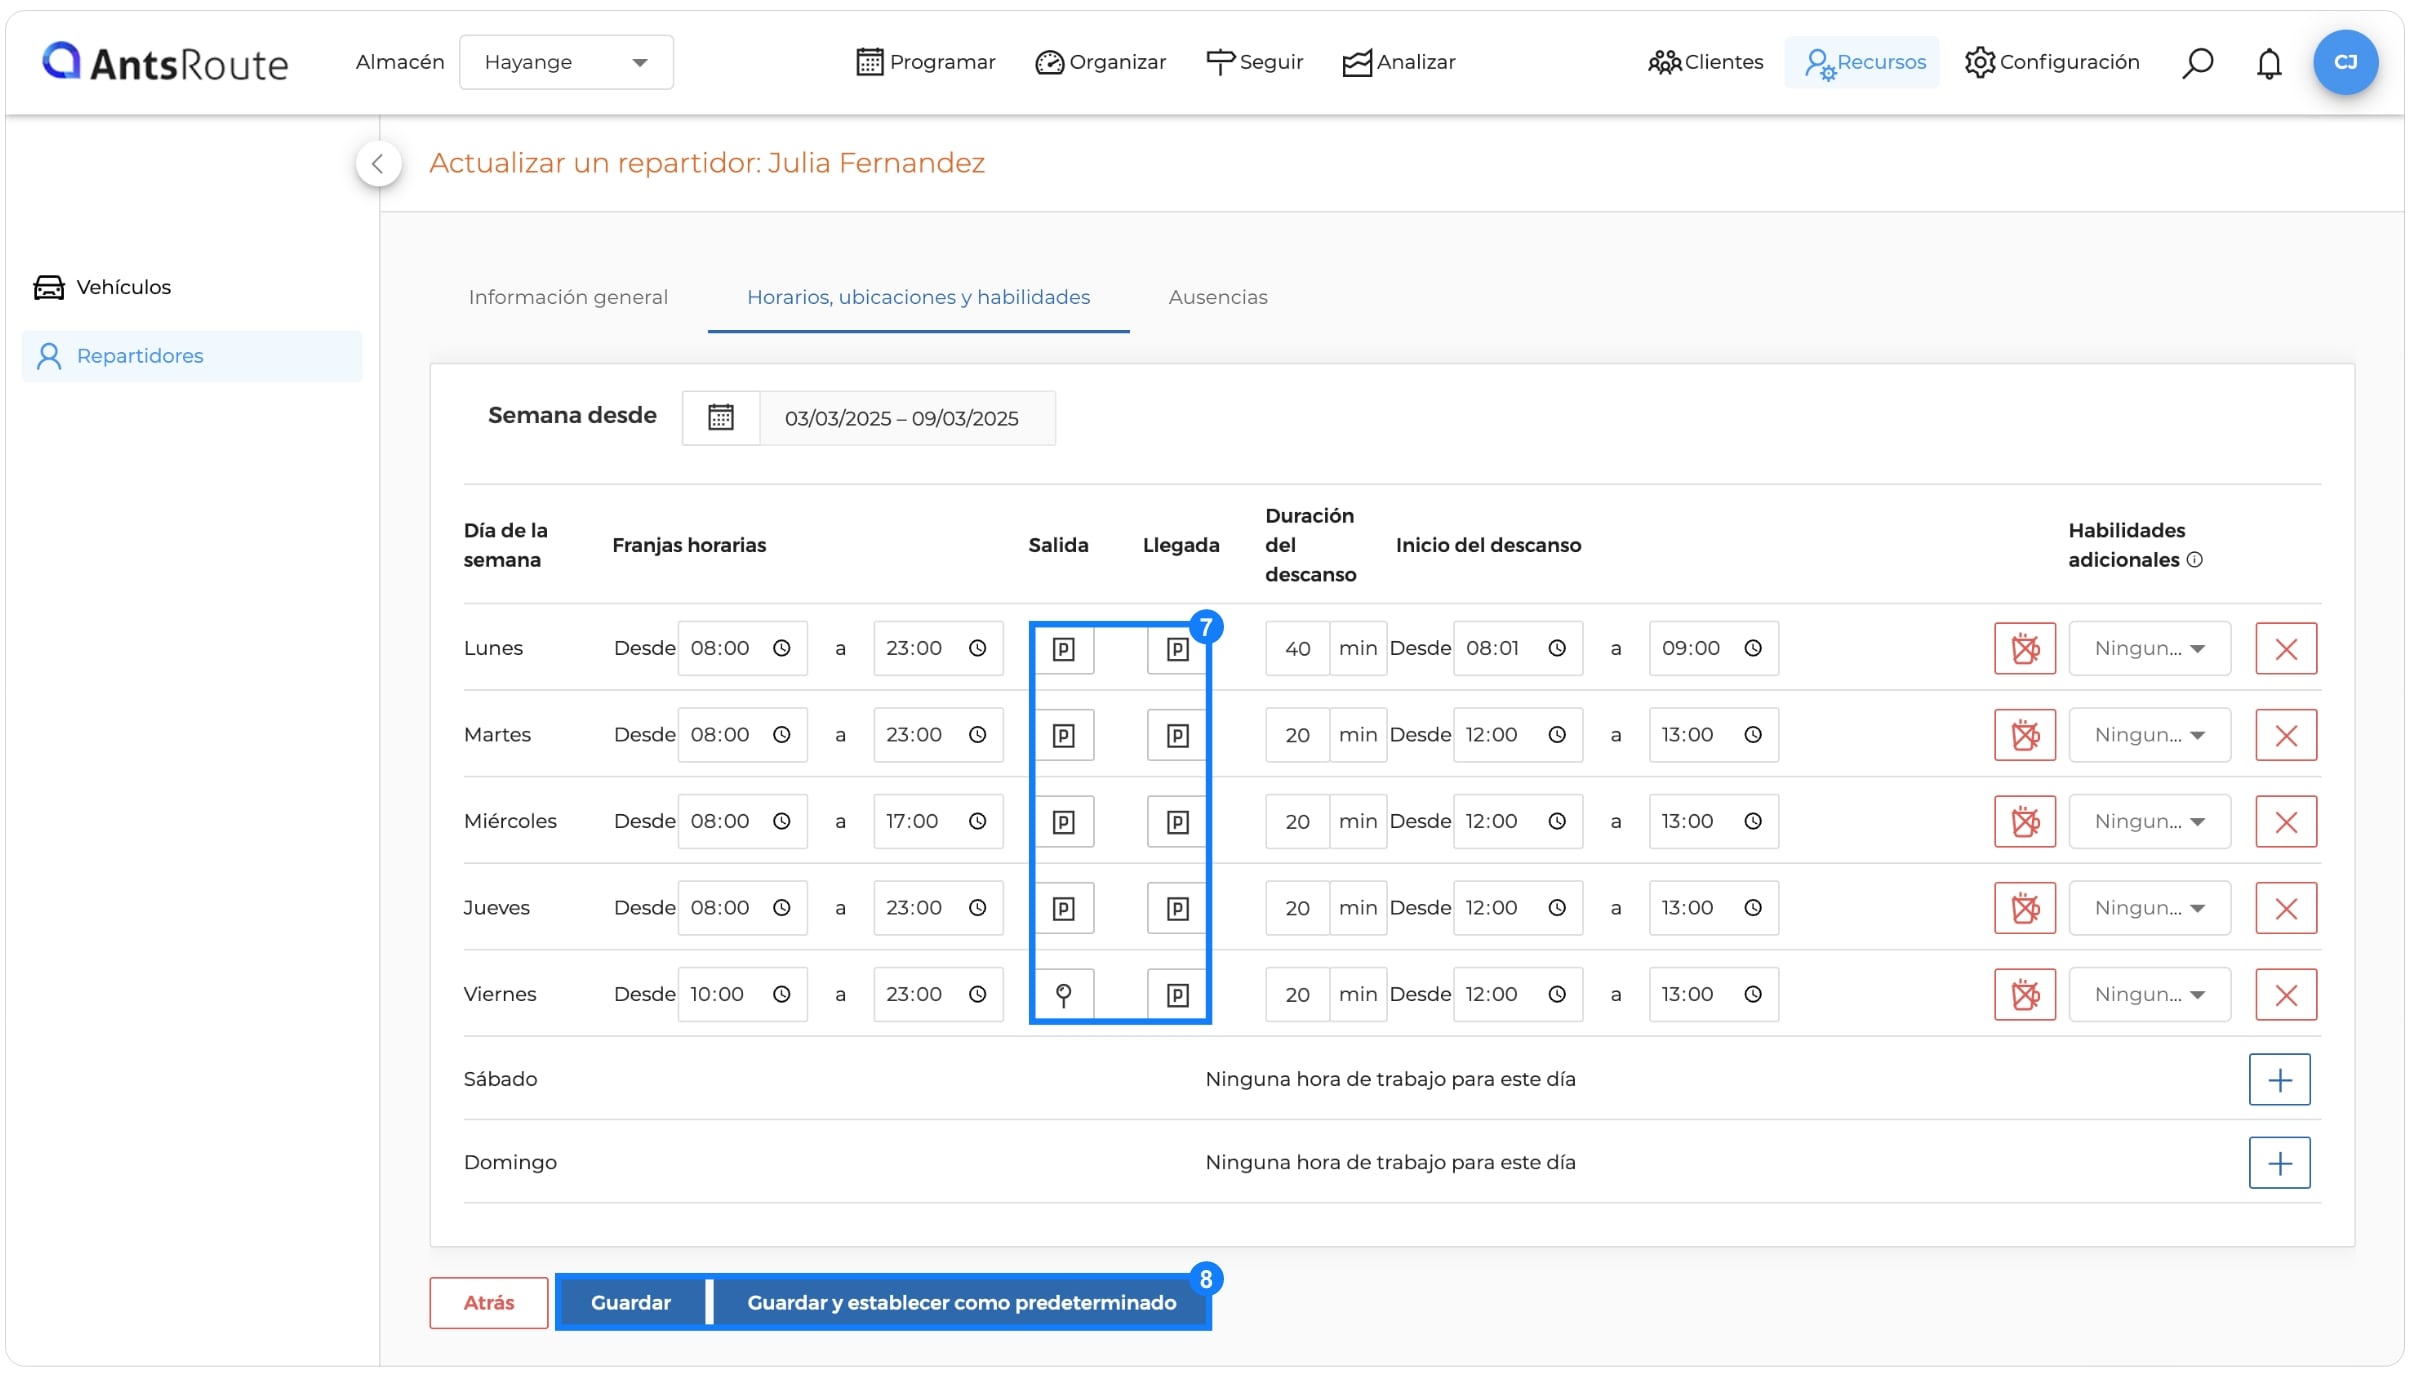Open the Almacén Hayange dropdown

566,62
